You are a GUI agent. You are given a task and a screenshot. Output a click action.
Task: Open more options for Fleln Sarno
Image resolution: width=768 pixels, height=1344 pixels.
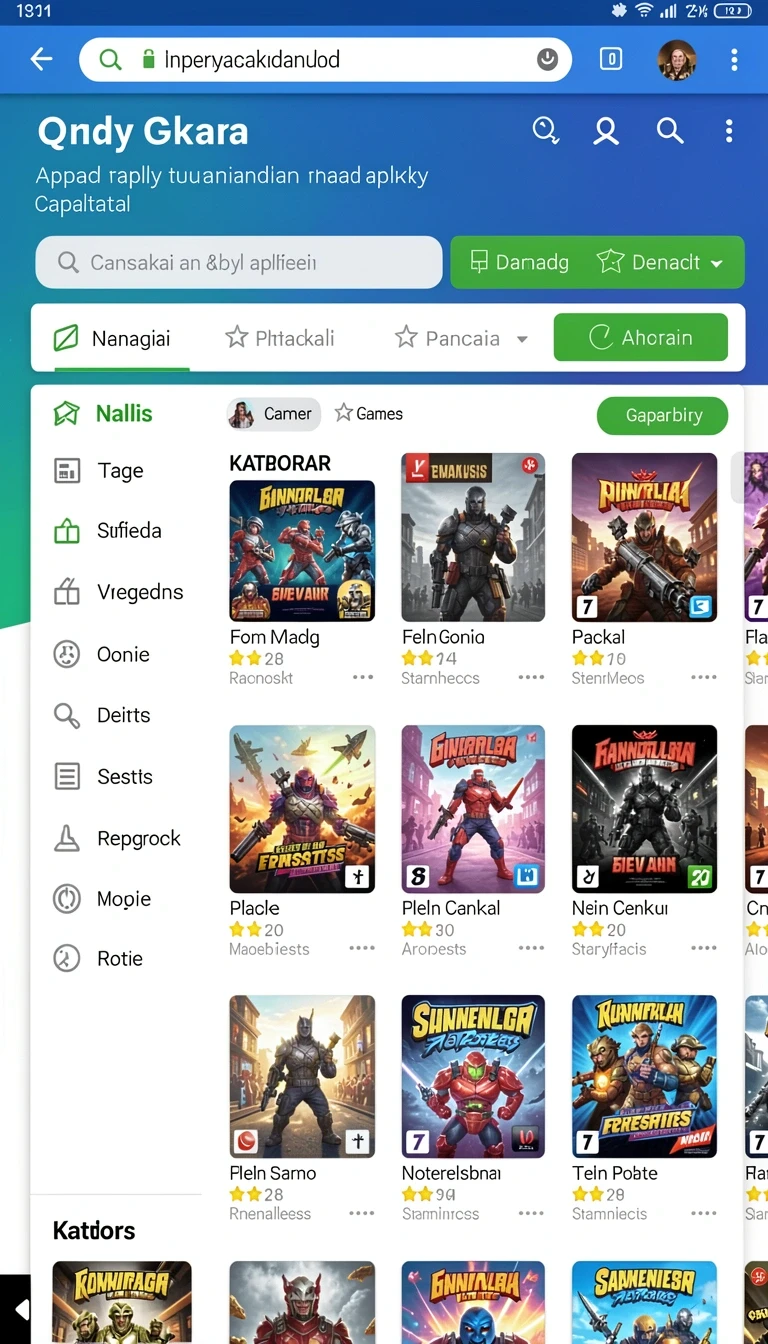(x=362, y=1214)
